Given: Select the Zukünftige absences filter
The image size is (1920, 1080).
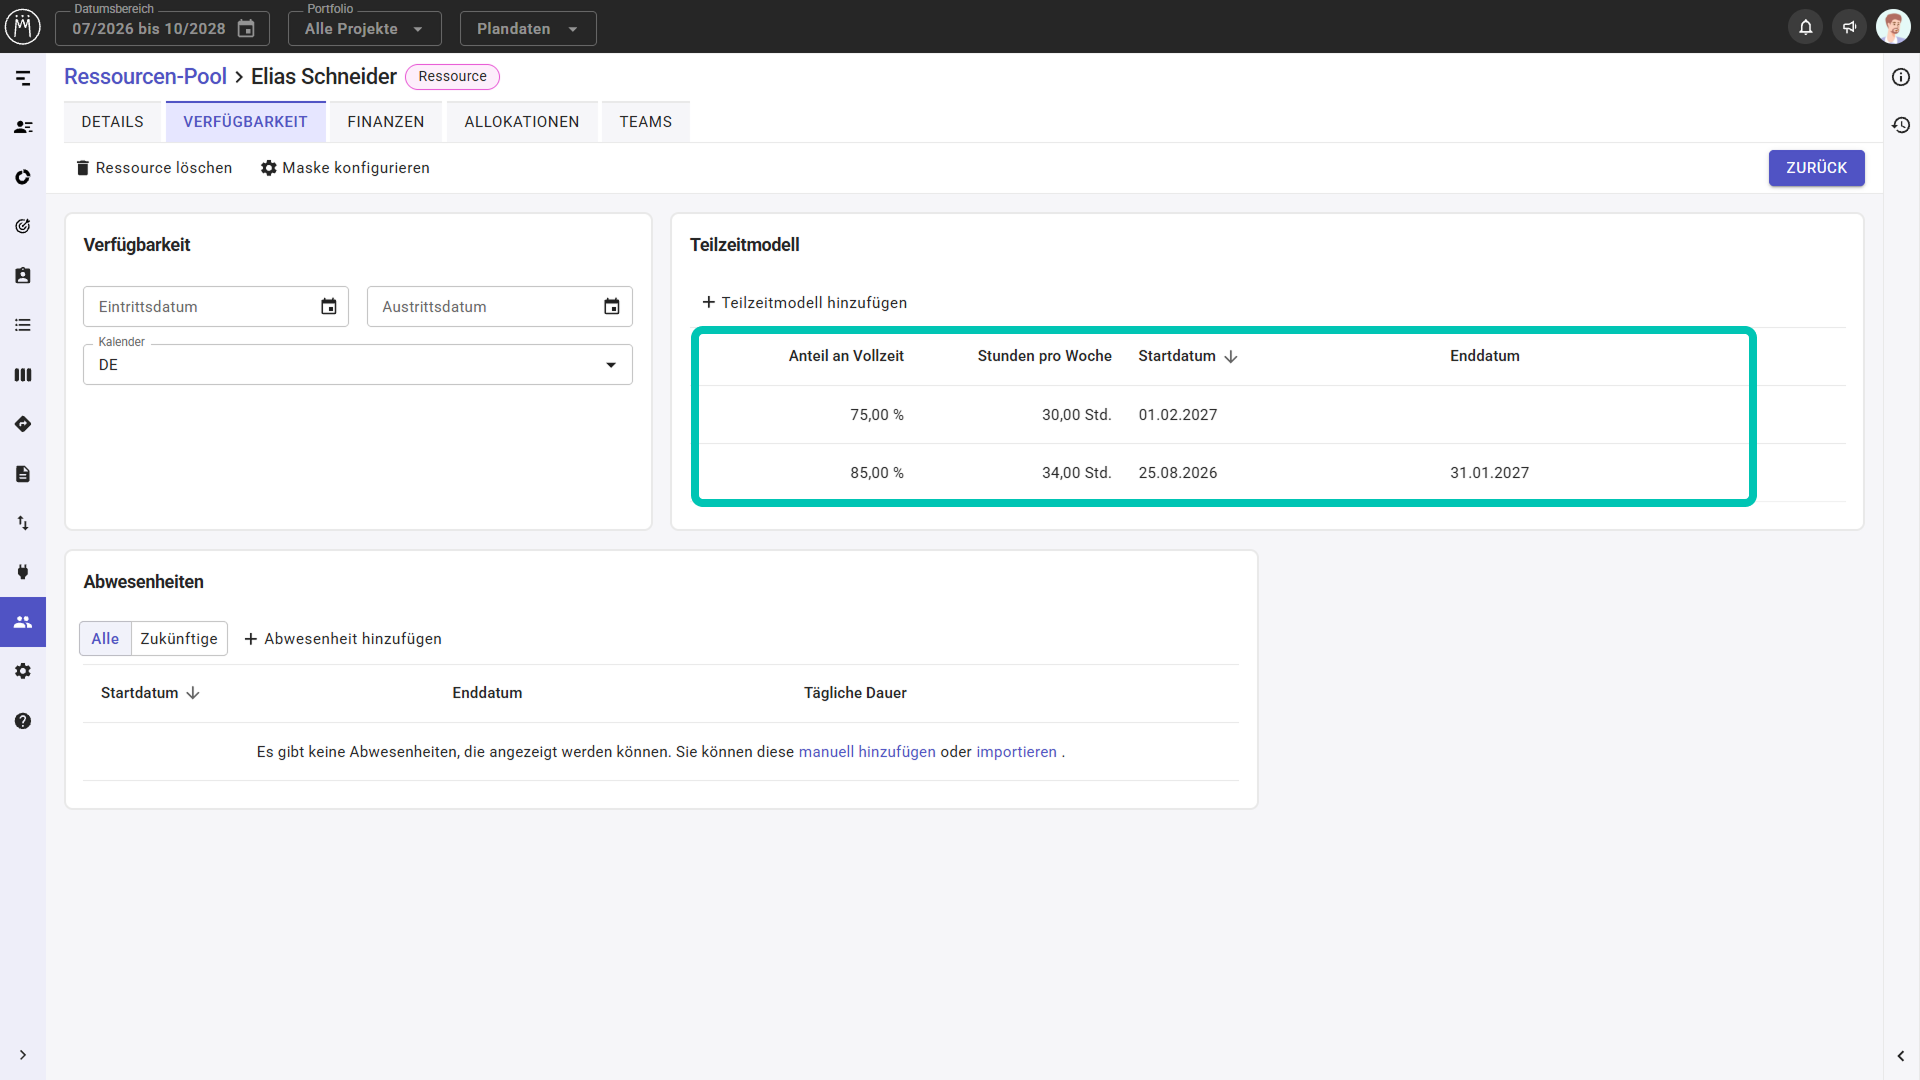Looking at the screenshot, I should [x=179, y=639].
